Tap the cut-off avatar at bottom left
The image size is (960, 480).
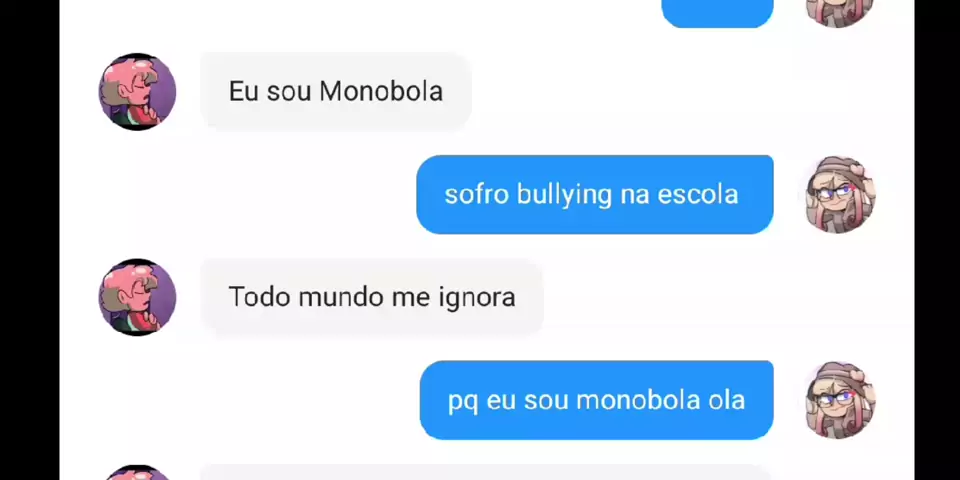coord(137,473)
